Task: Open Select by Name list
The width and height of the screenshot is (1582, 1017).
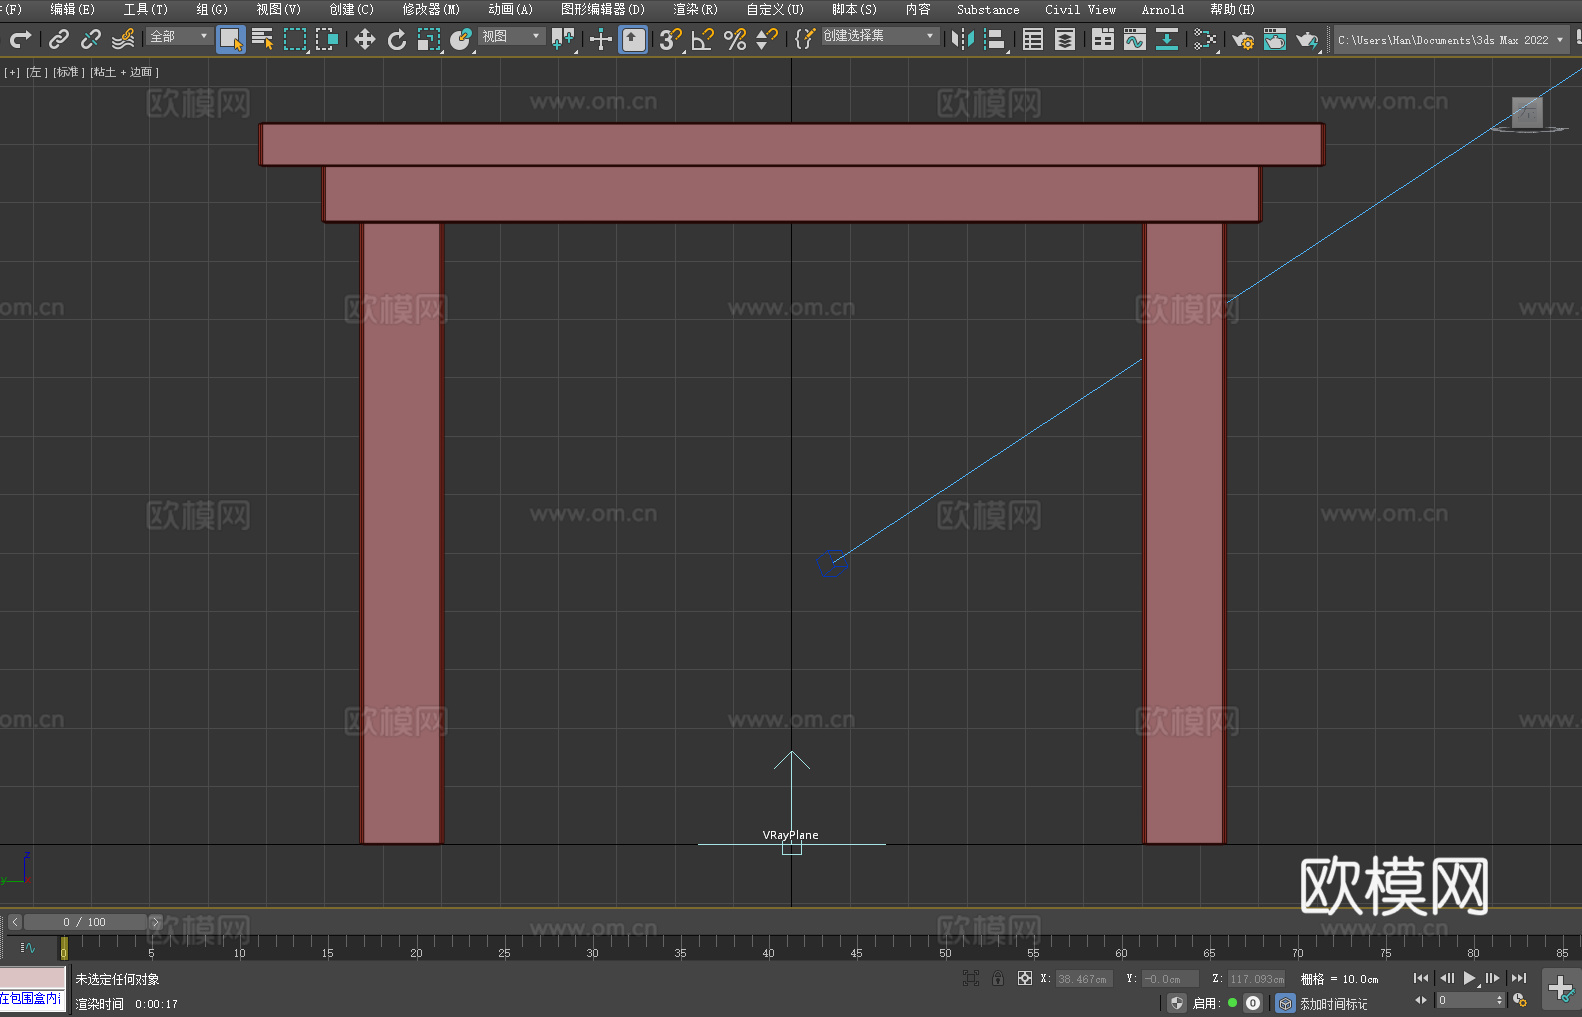Action: coord(263,39)
